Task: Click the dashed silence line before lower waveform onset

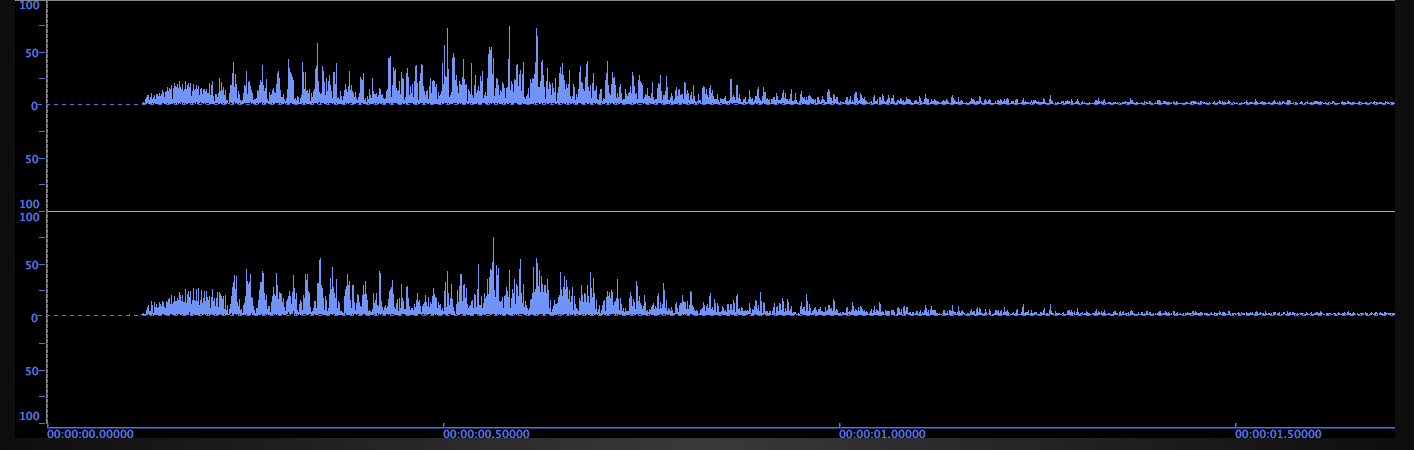Action: click(95, 315)
